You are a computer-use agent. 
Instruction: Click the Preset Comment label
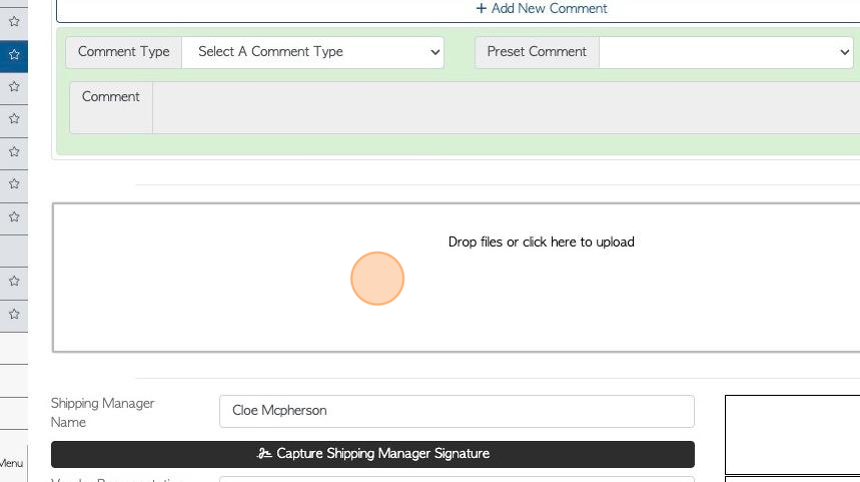[537, 52]
